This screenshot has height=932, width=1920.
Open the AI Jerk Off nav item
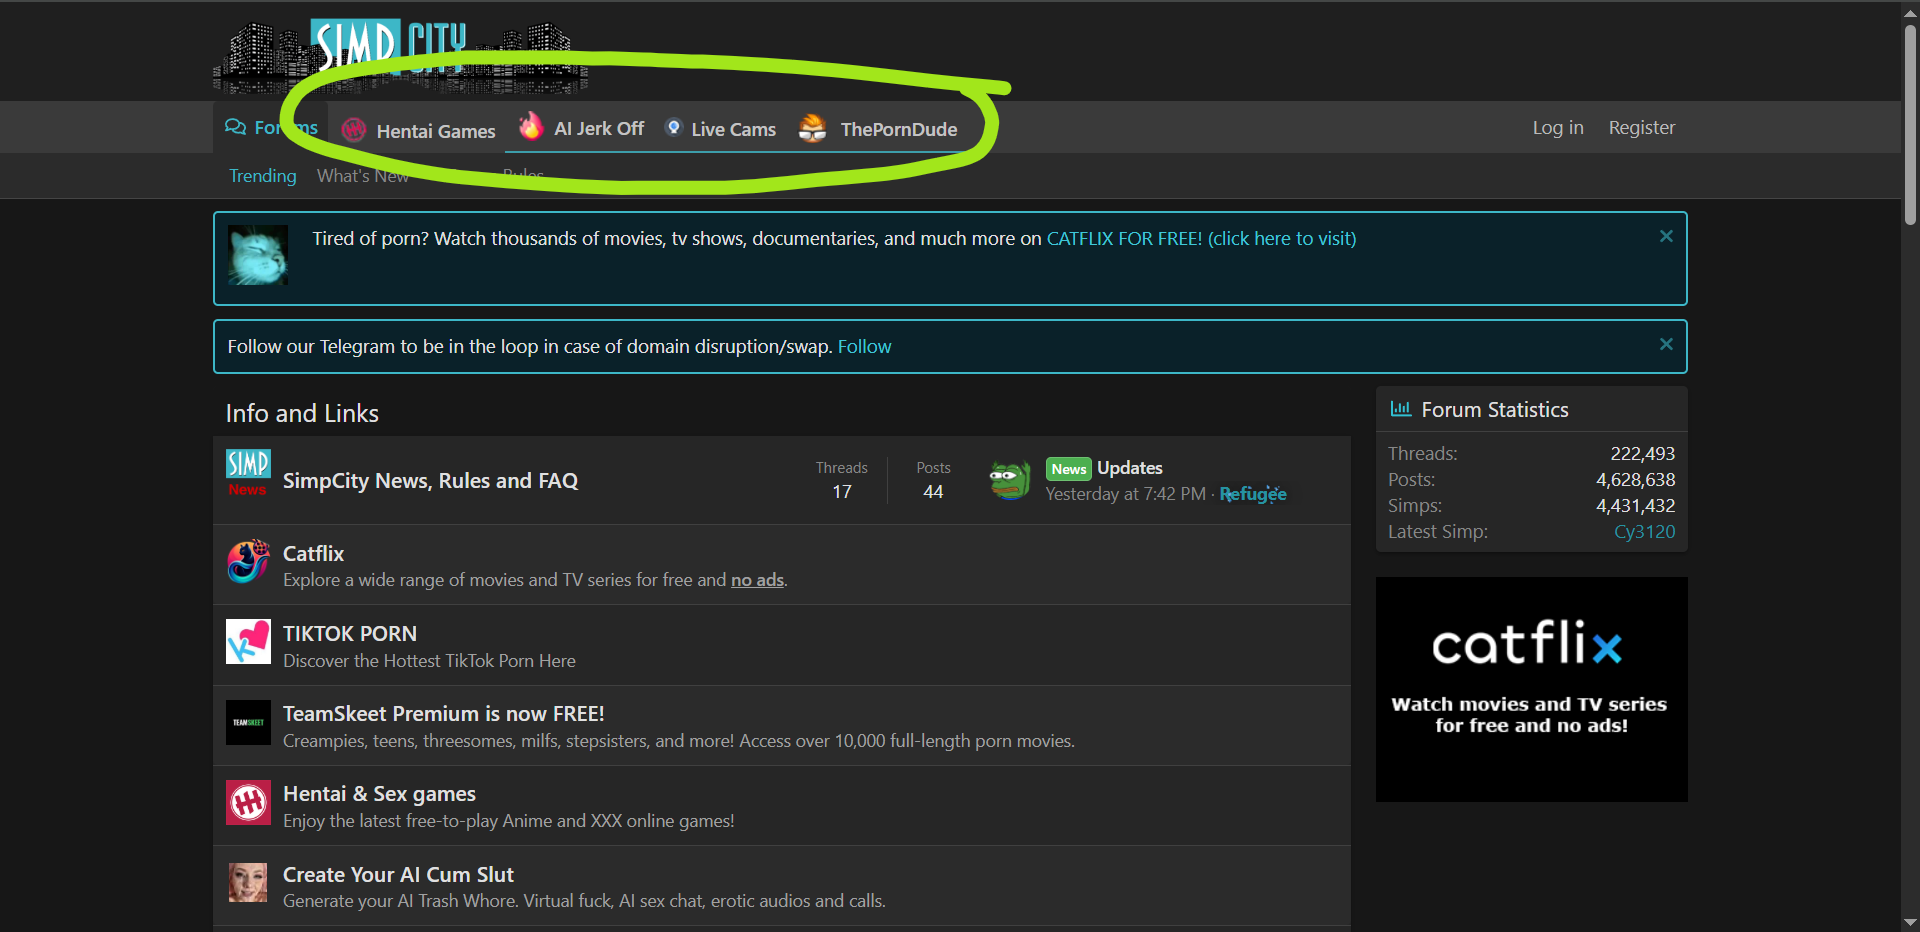599,128
